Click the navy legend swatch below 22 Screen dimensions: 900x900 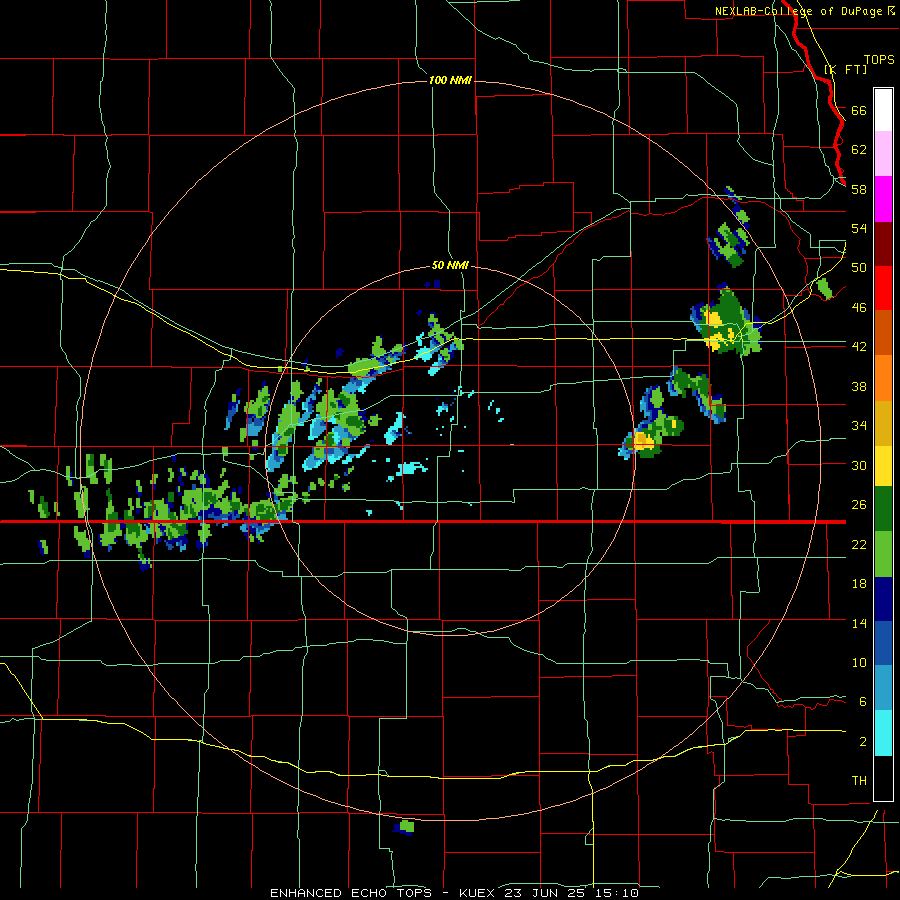(x=883, y=599)
